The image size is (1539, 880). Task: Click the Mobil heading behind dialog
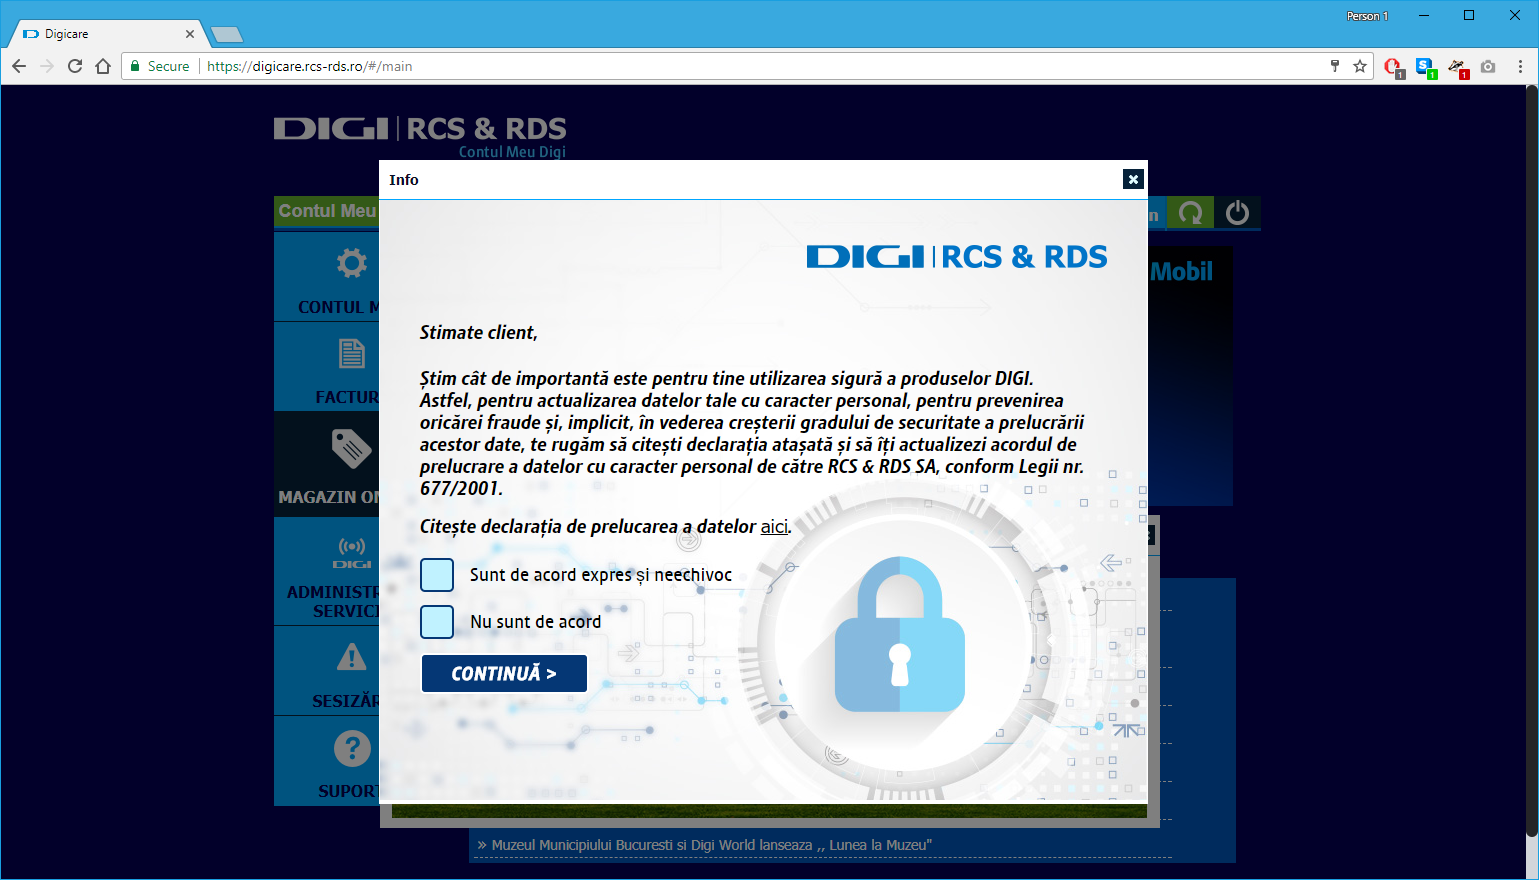(x=1181, y=272)
